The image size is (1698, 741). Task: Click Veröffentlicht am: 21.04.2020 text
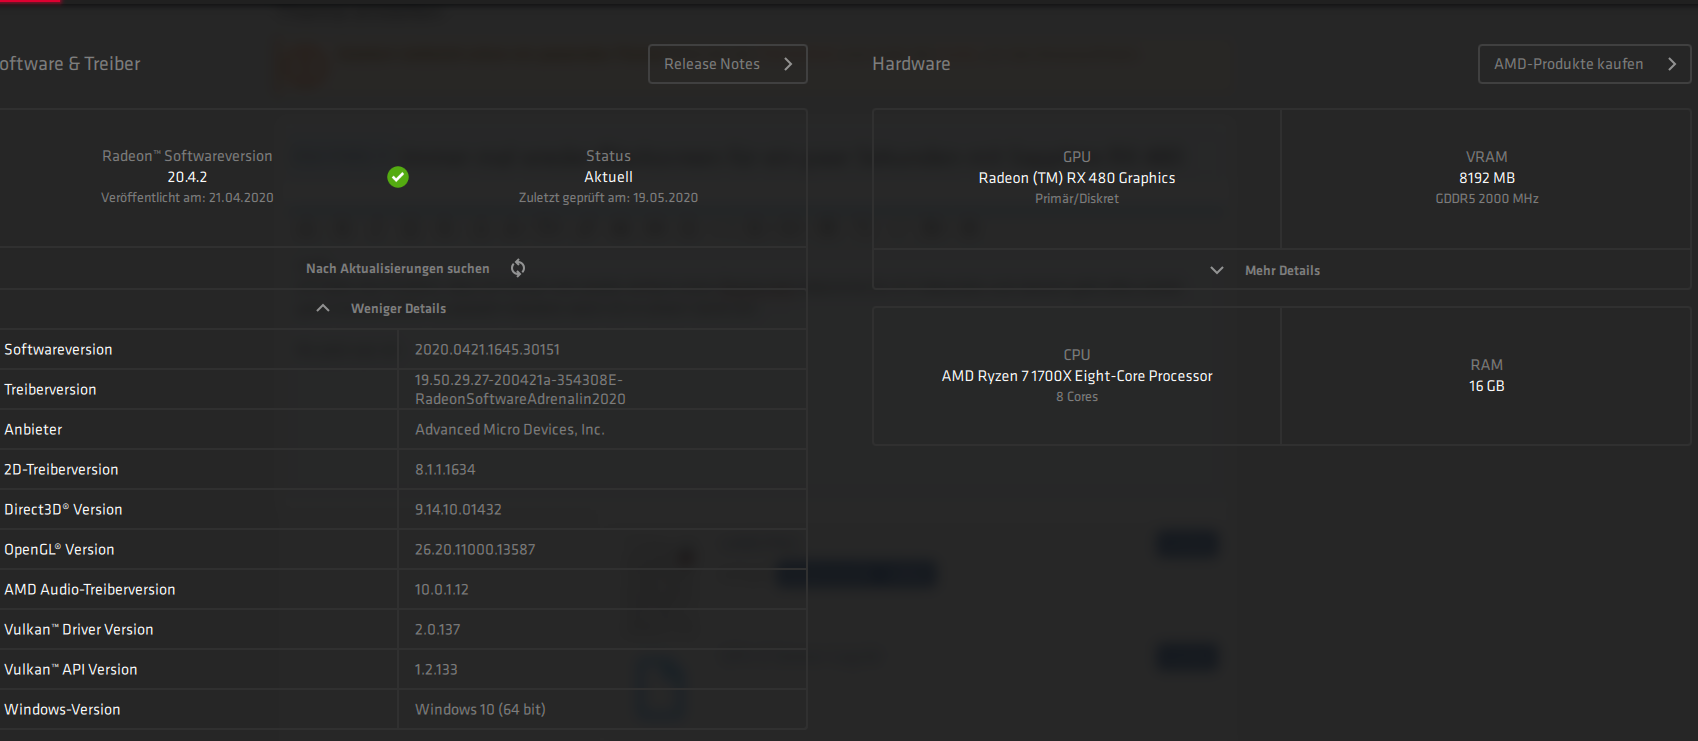(x=187, y=198)
